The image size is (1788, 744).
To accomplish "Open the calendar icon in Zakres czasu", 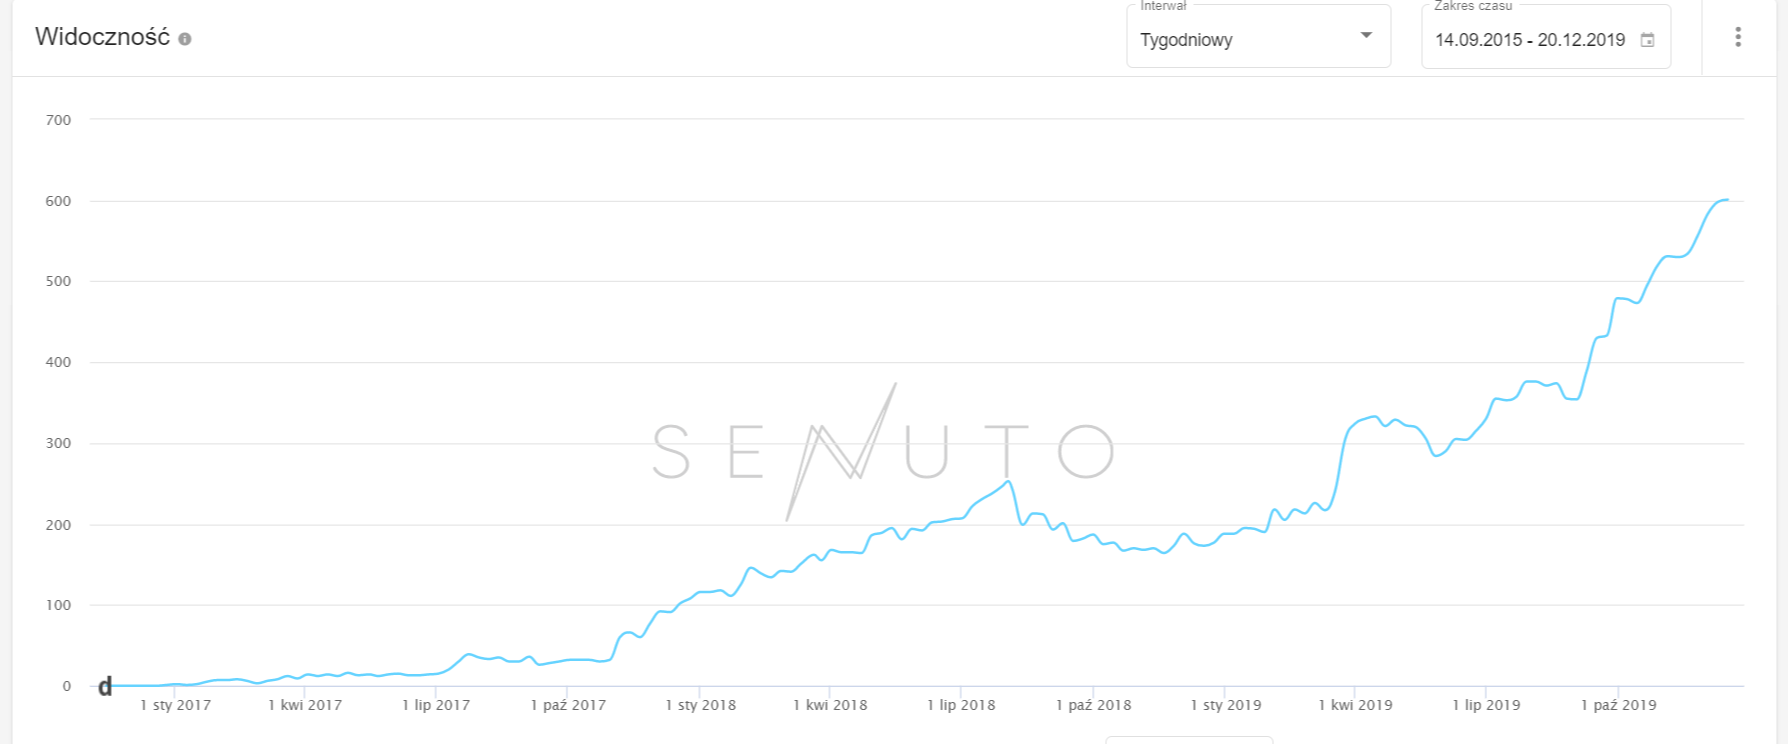I will tap(1647, 40).
